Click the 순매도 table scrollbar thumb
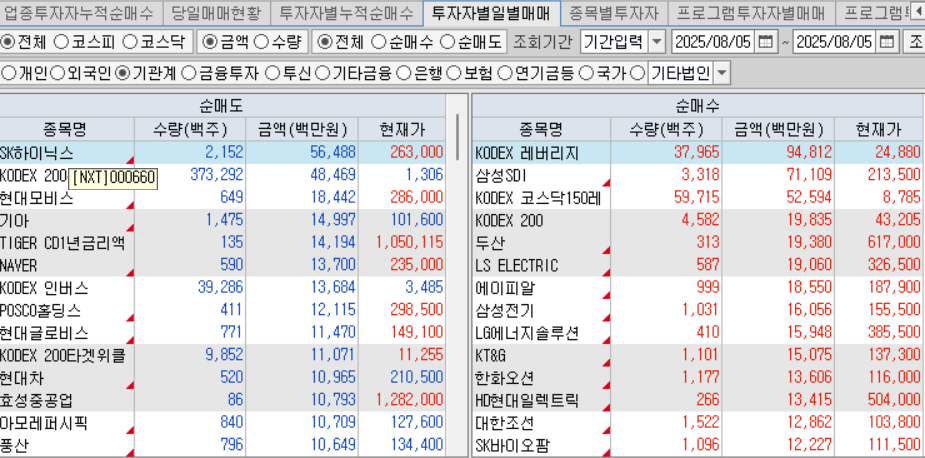 click(x=458, y=137)
